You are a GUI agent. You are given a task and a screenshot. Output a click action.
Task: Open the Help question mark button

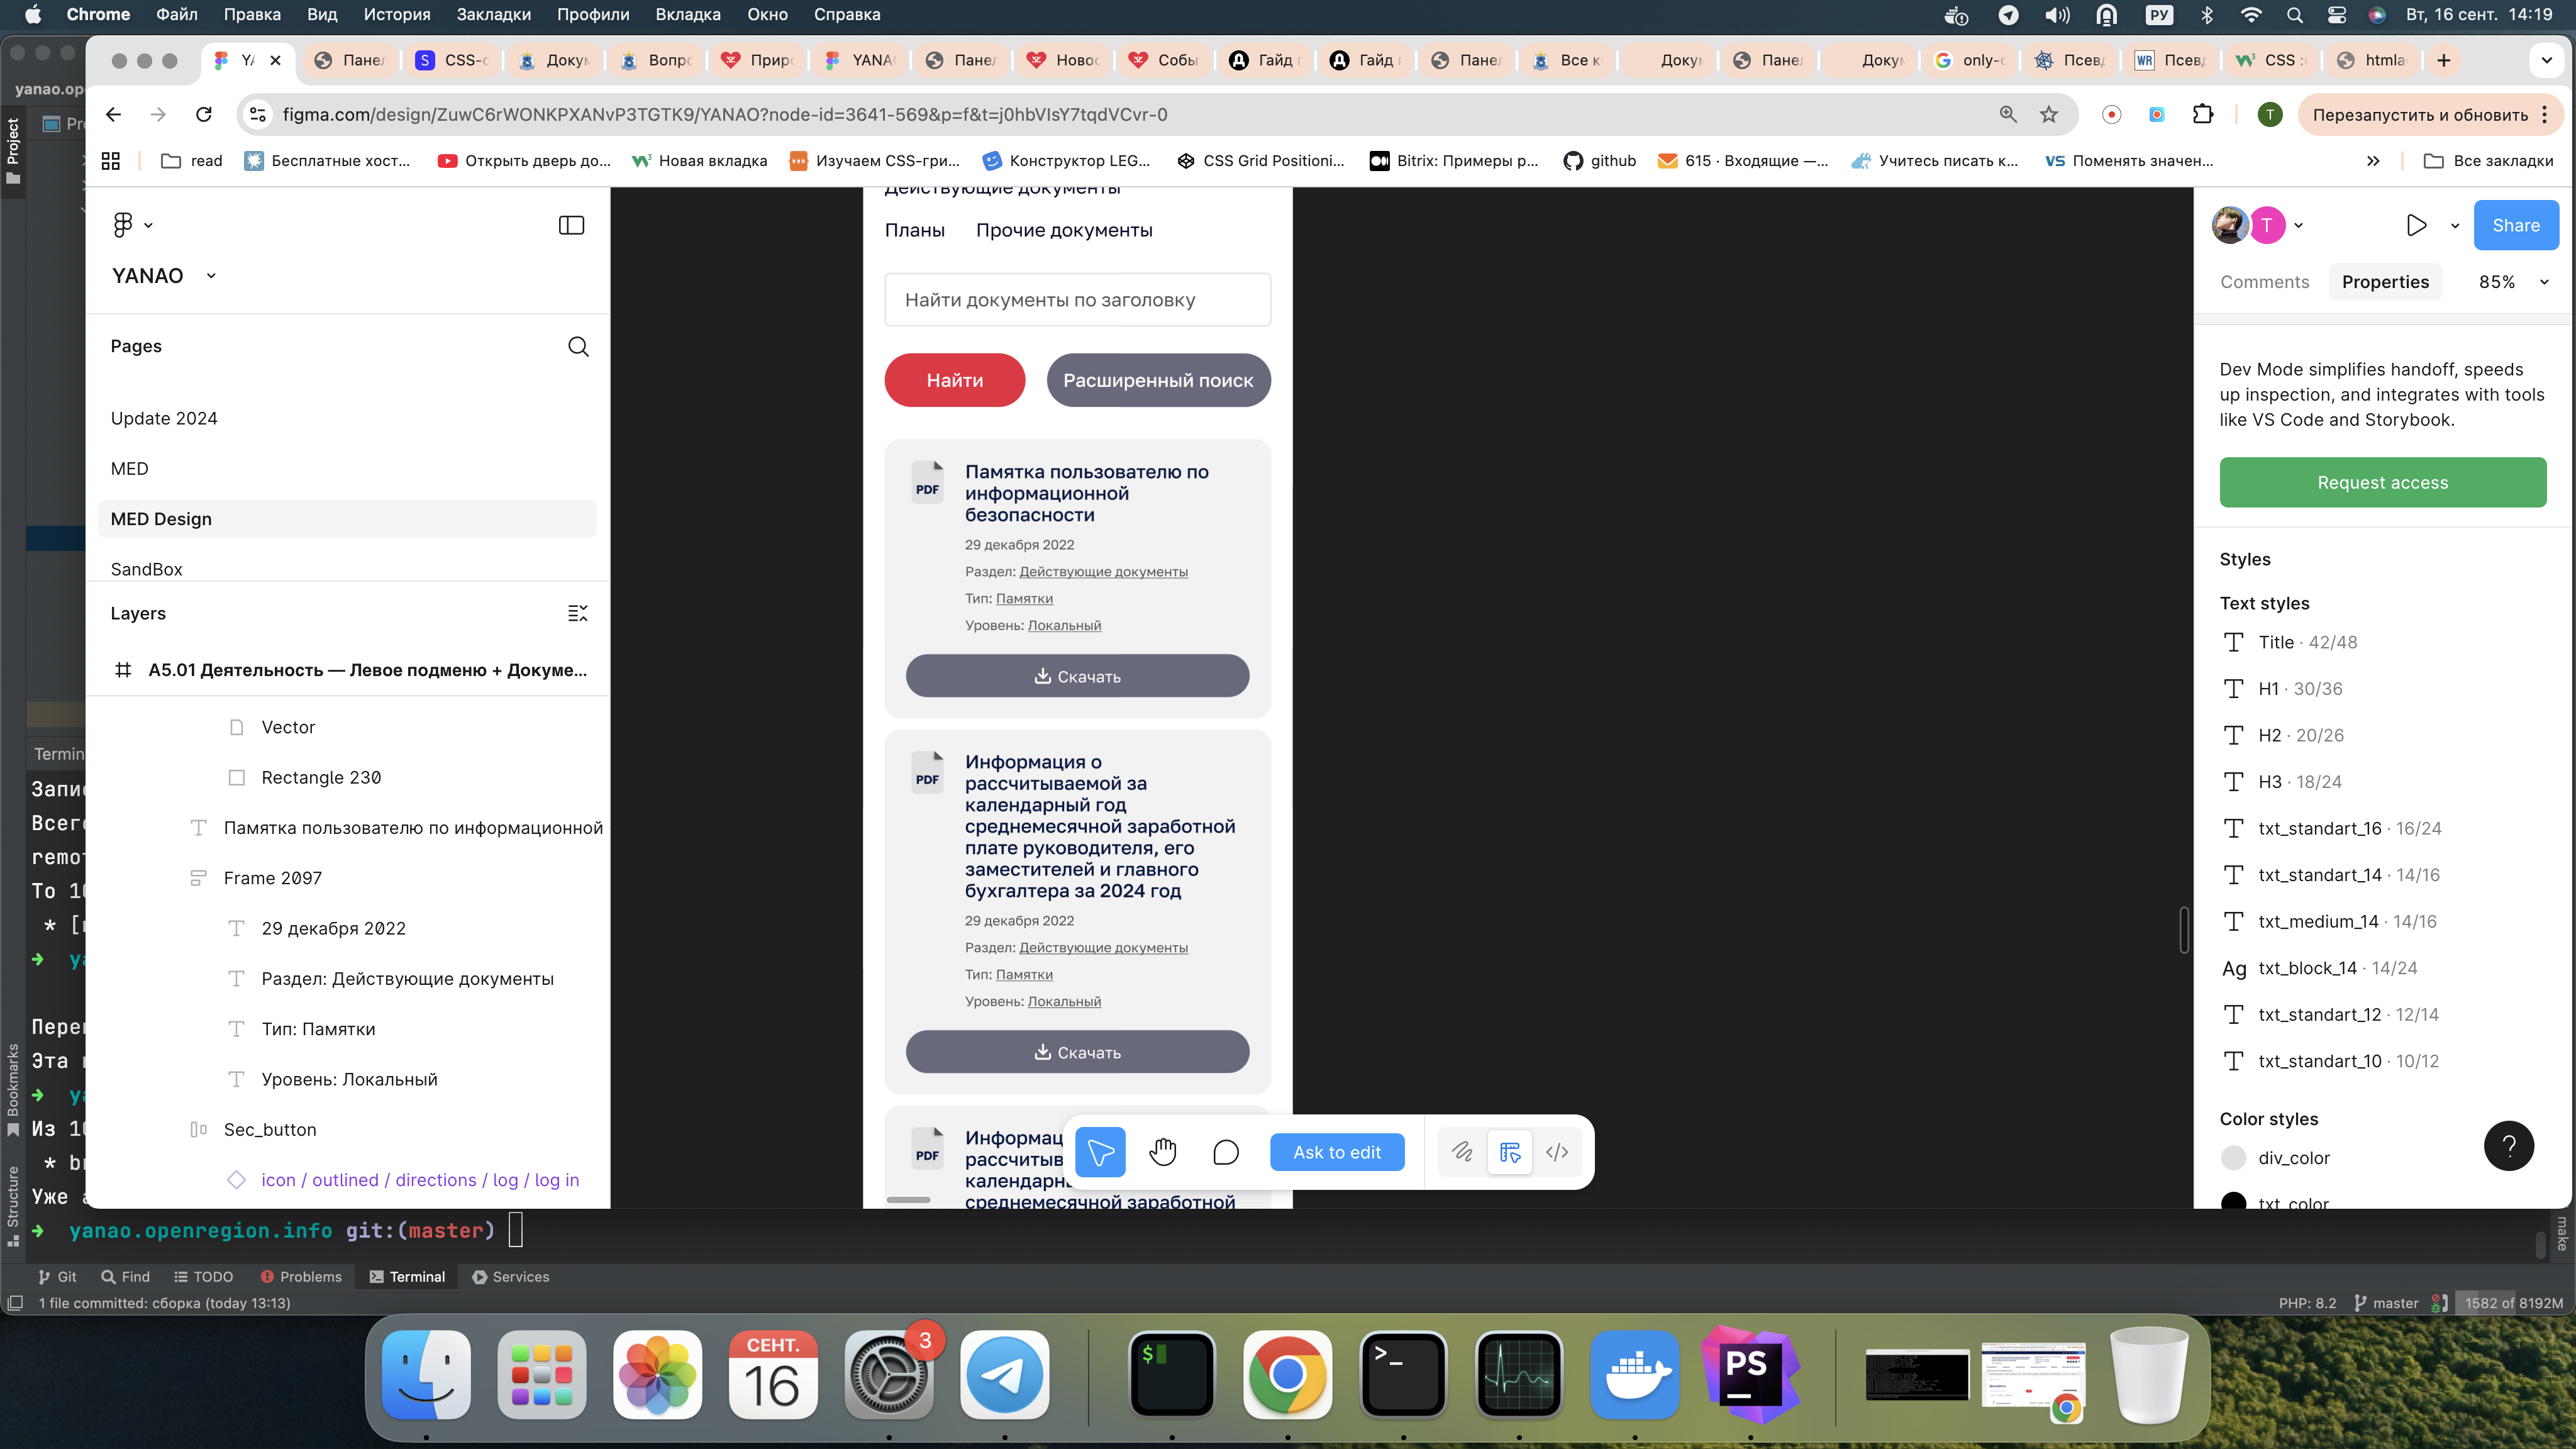(x=2508, y=1146)
